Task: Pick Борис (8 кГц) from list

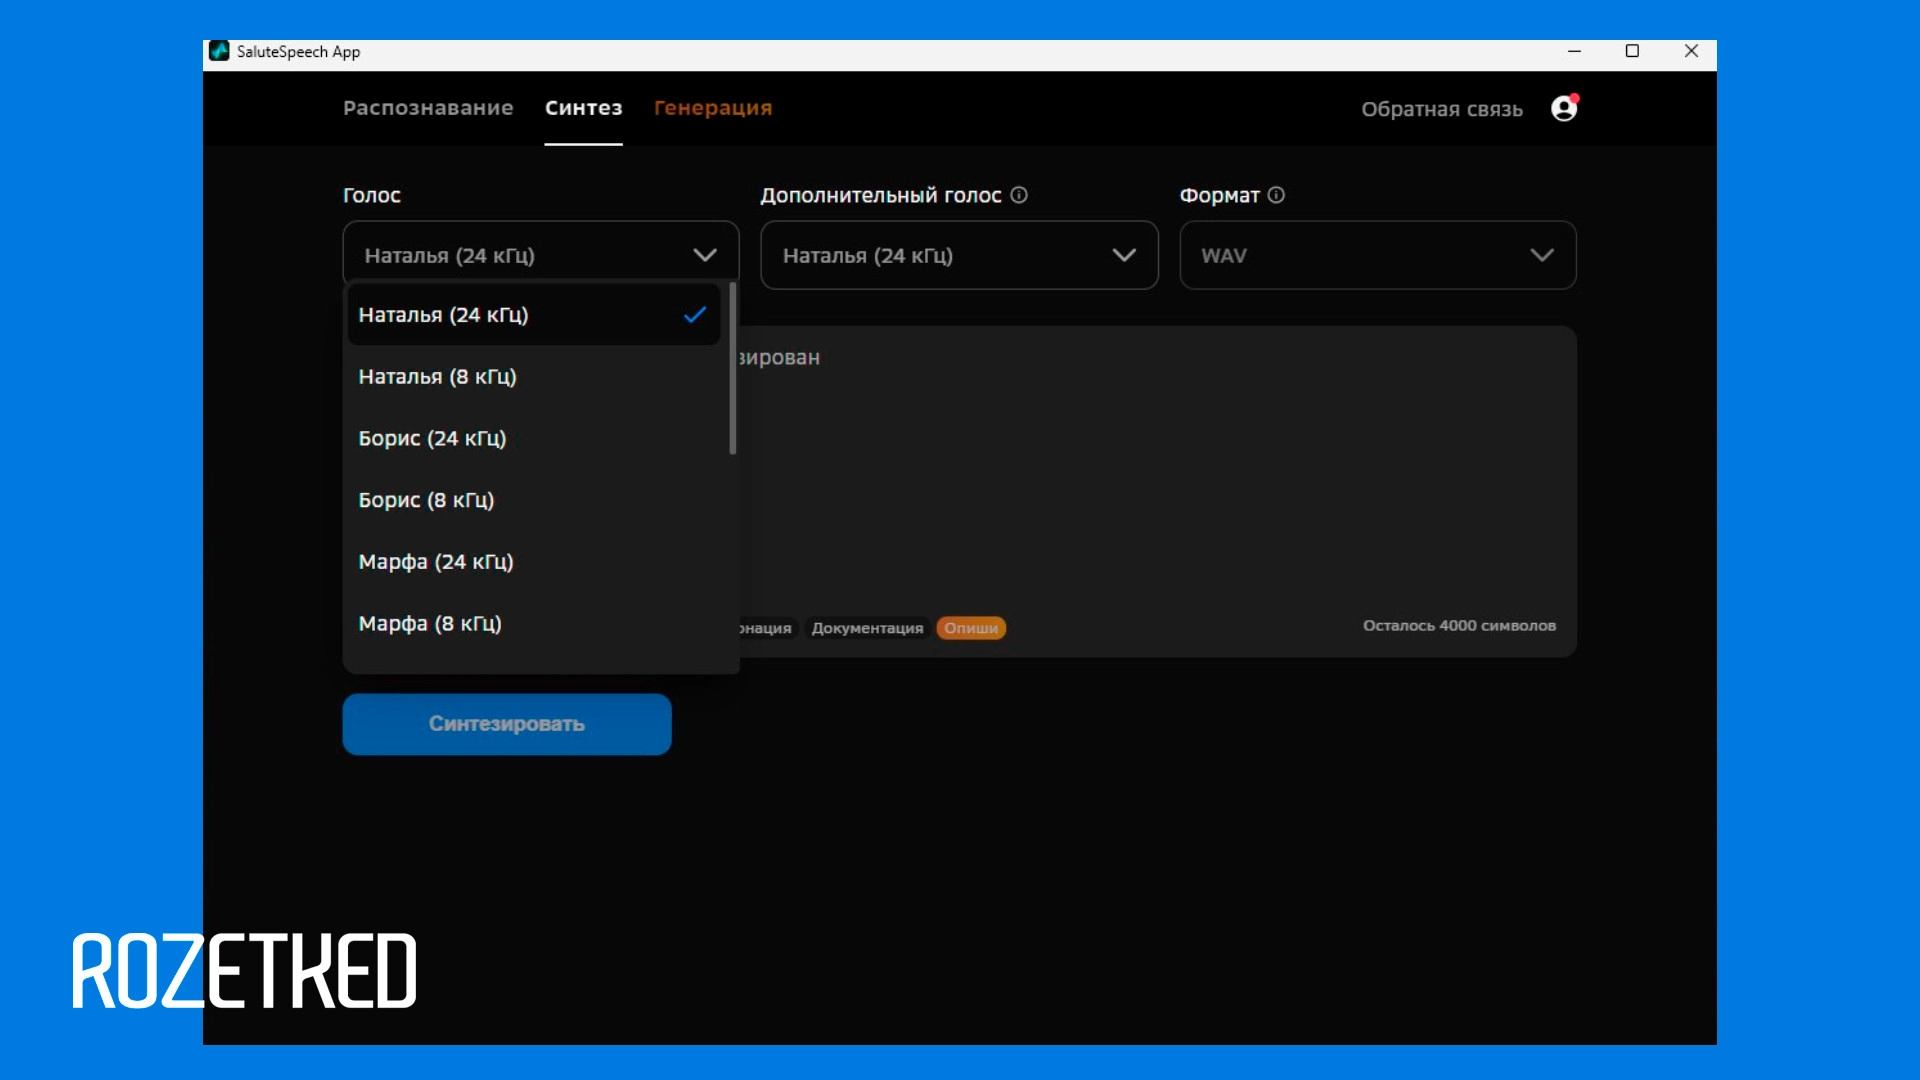Action: click(x=426, y=500)
